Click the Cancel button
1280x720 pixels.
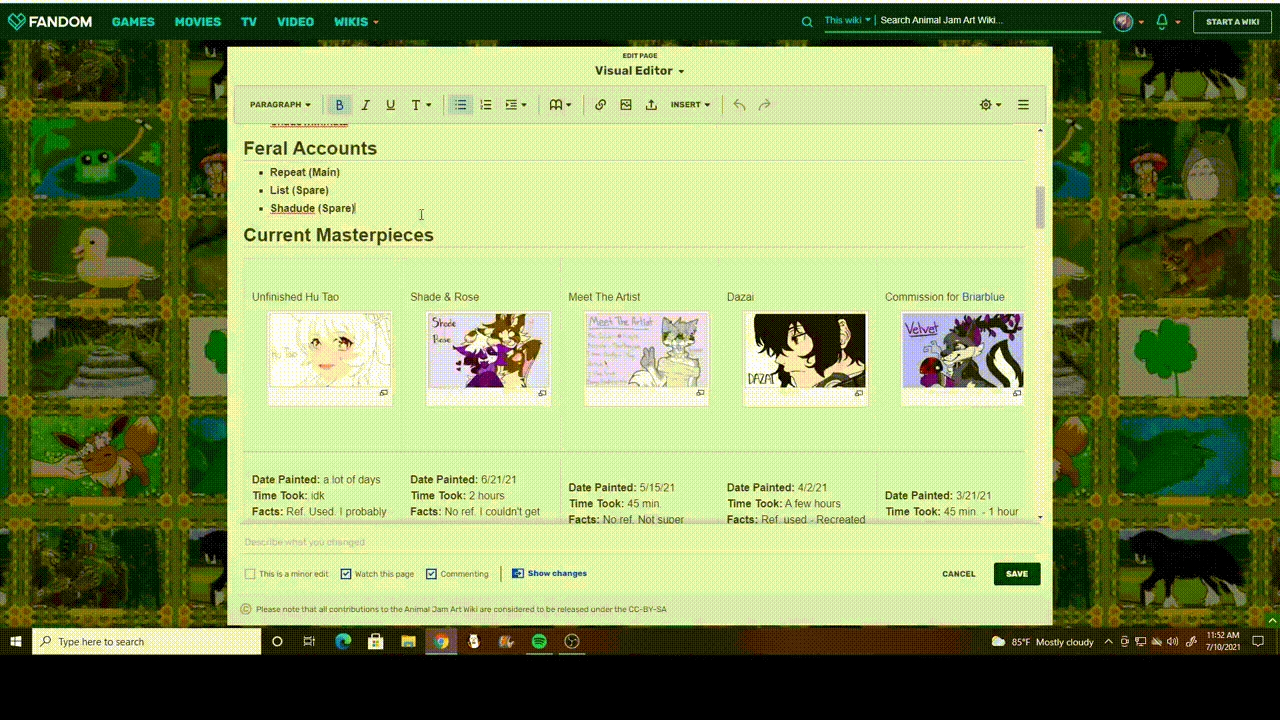[958, 574]
